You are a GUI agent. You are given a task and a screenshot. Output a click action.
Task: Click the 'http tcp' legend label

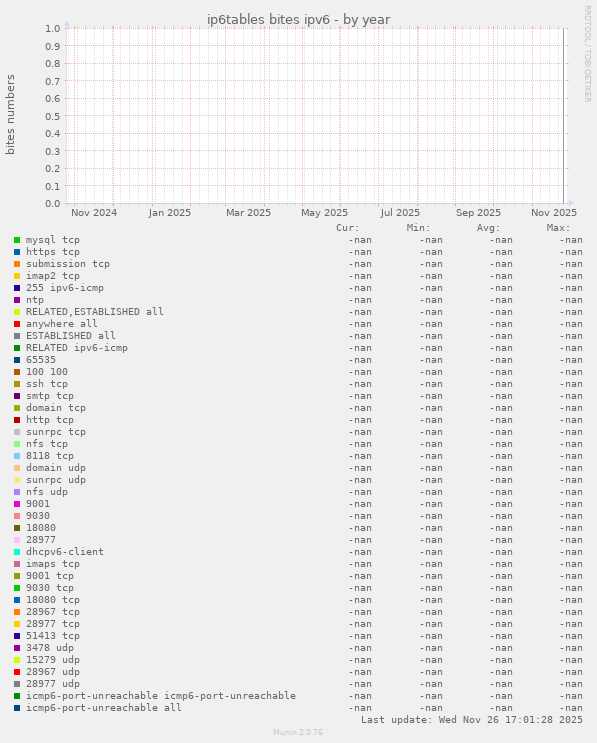50,420
